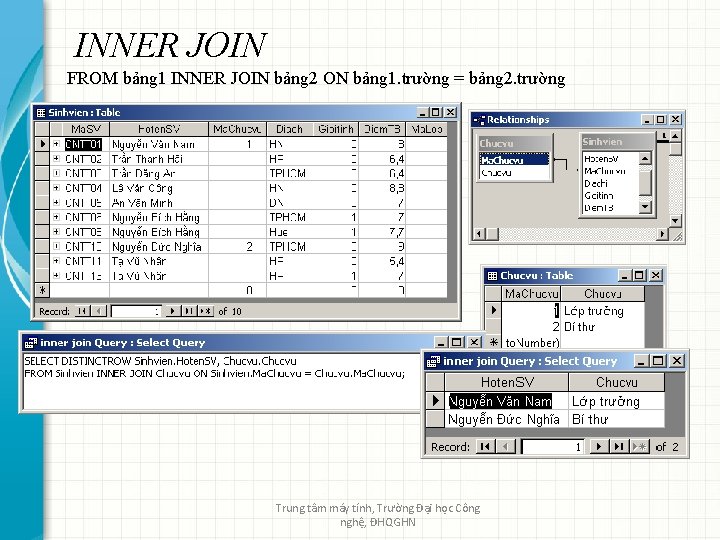This screenshot has height=540, width=720.
Task: Go to first record in Sinhvien table
Action: click(x=82, y=311)
